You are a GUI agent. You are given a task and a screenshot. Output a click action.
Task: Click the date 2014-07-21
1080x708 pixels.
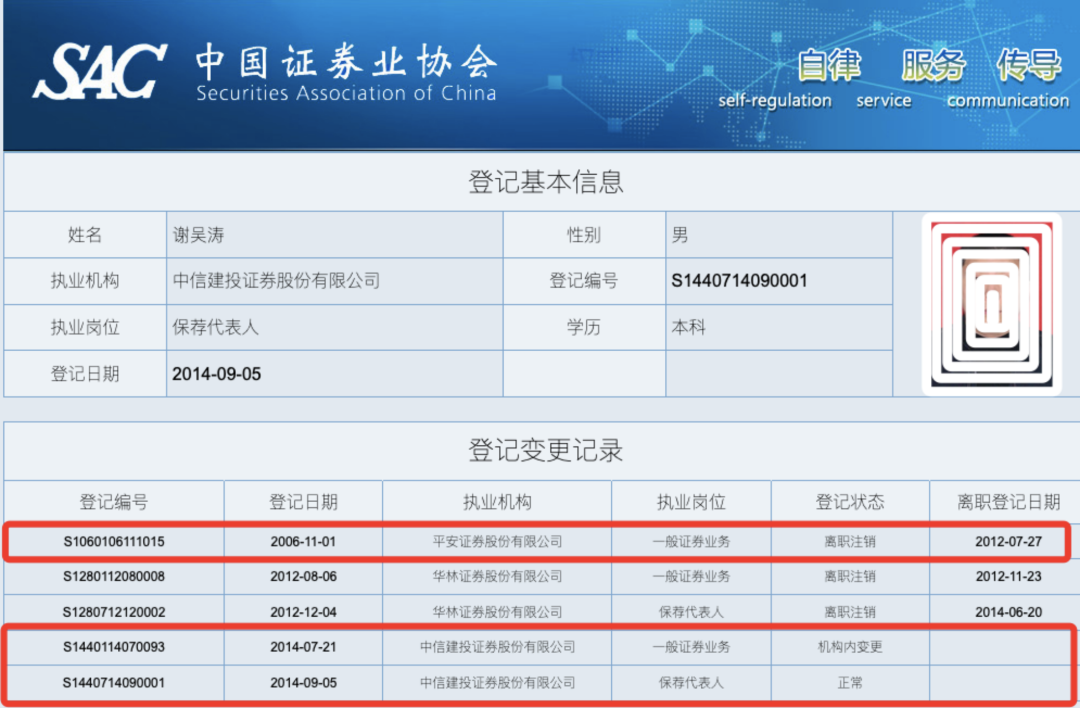(303, 647)
